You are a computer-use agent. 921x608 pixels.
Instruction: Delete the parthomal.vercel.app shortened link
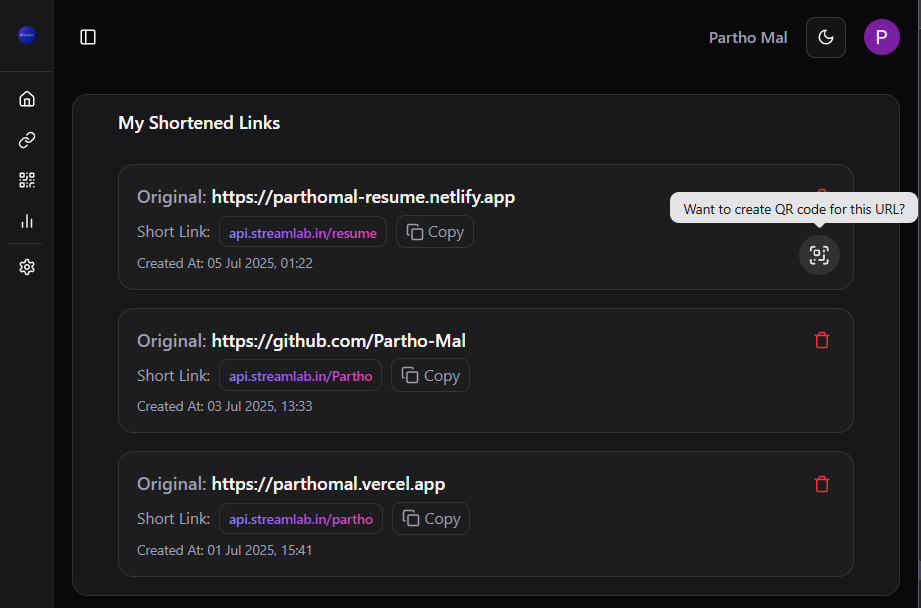coord(822,484)
